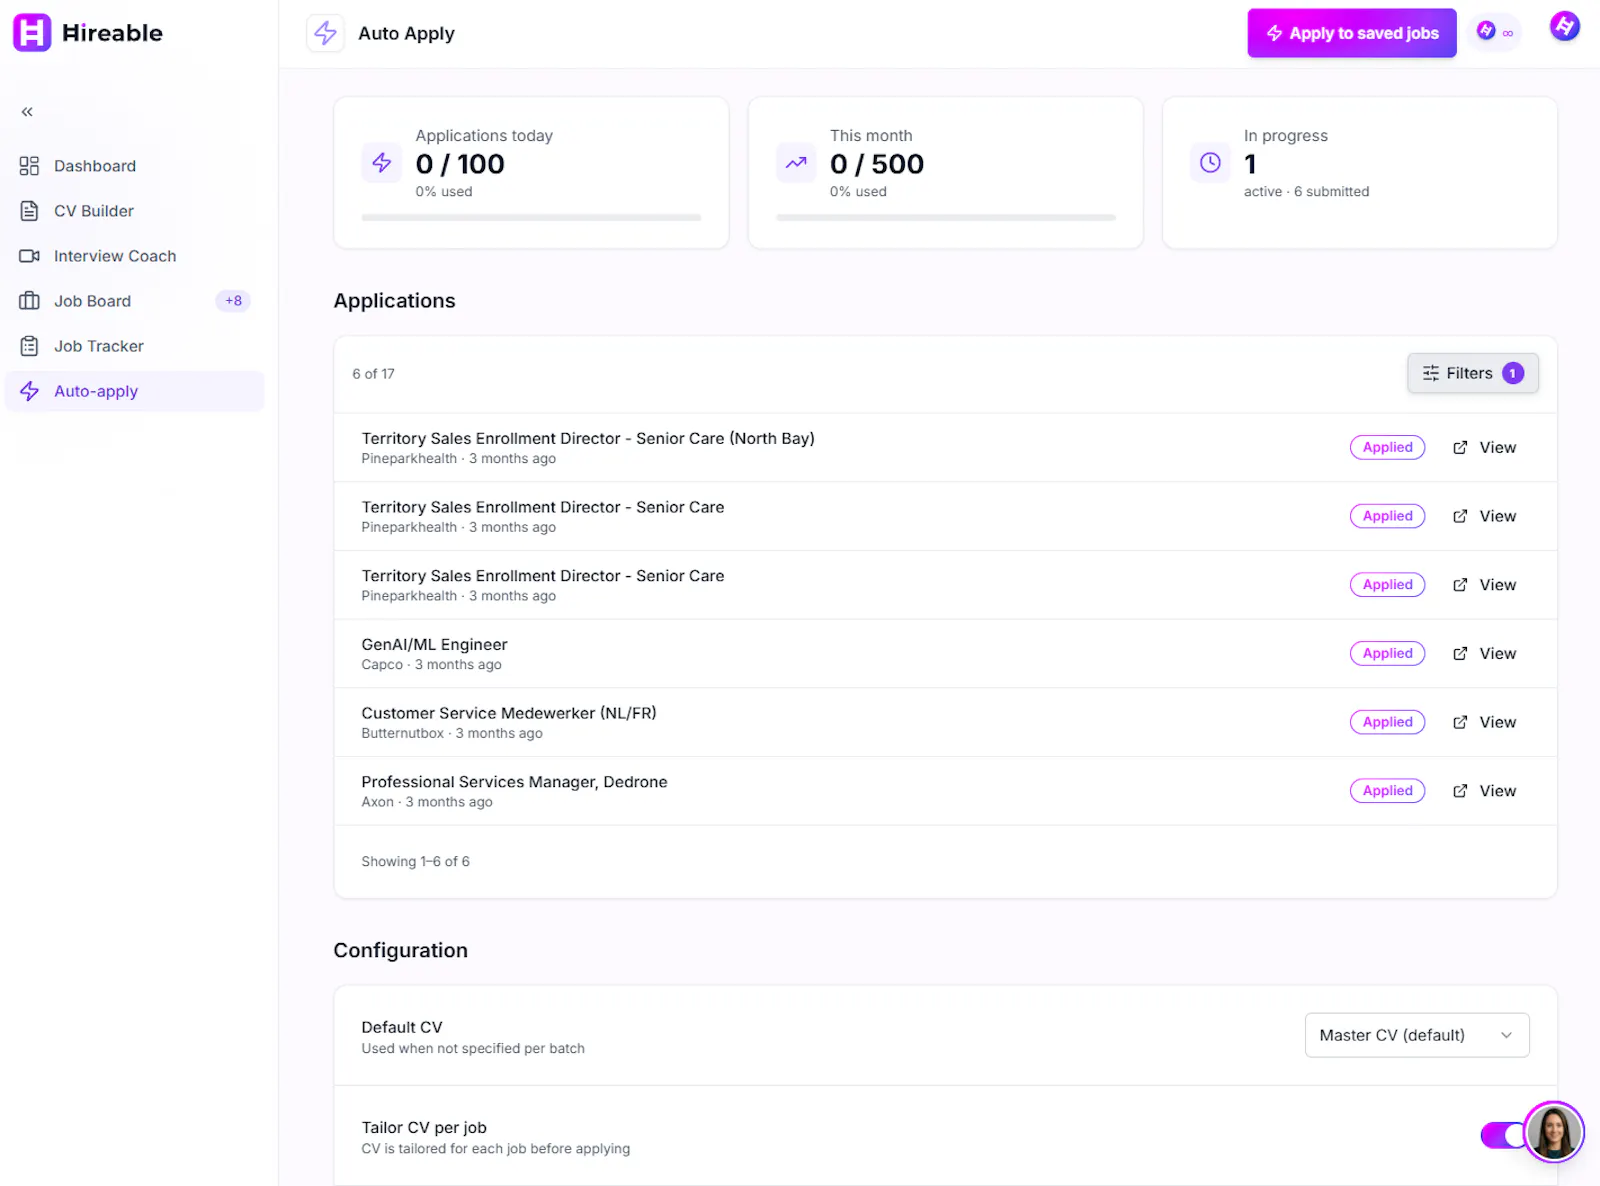The height and width of the screenshot is (1186, 1600).
Task: Click the This month trend icon
Action: pyautogui.click(x=796, y=163)
